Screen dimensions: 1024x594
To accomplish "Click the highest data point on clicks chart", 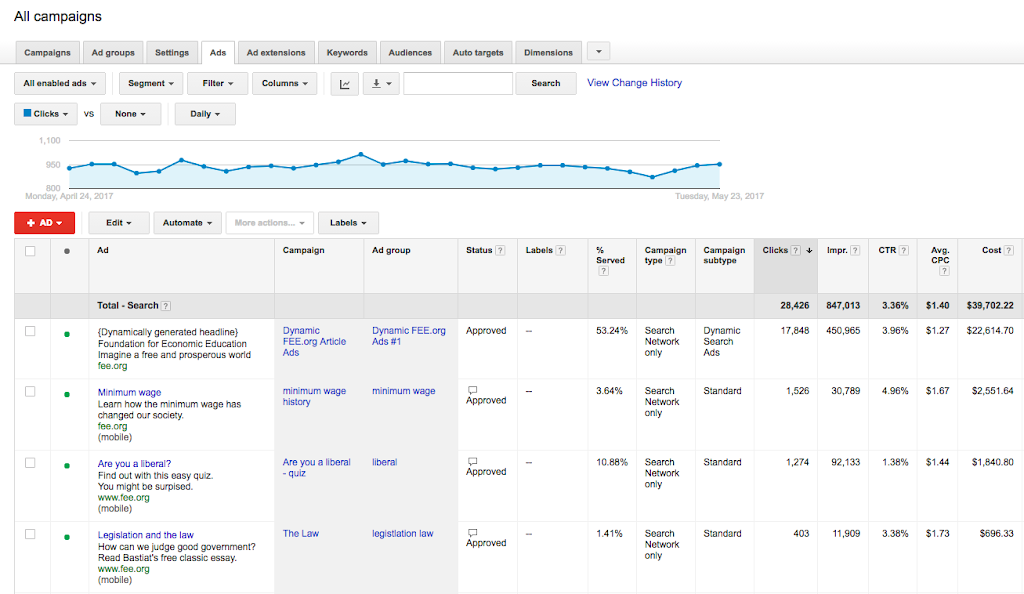I will [x=360, y=155].
